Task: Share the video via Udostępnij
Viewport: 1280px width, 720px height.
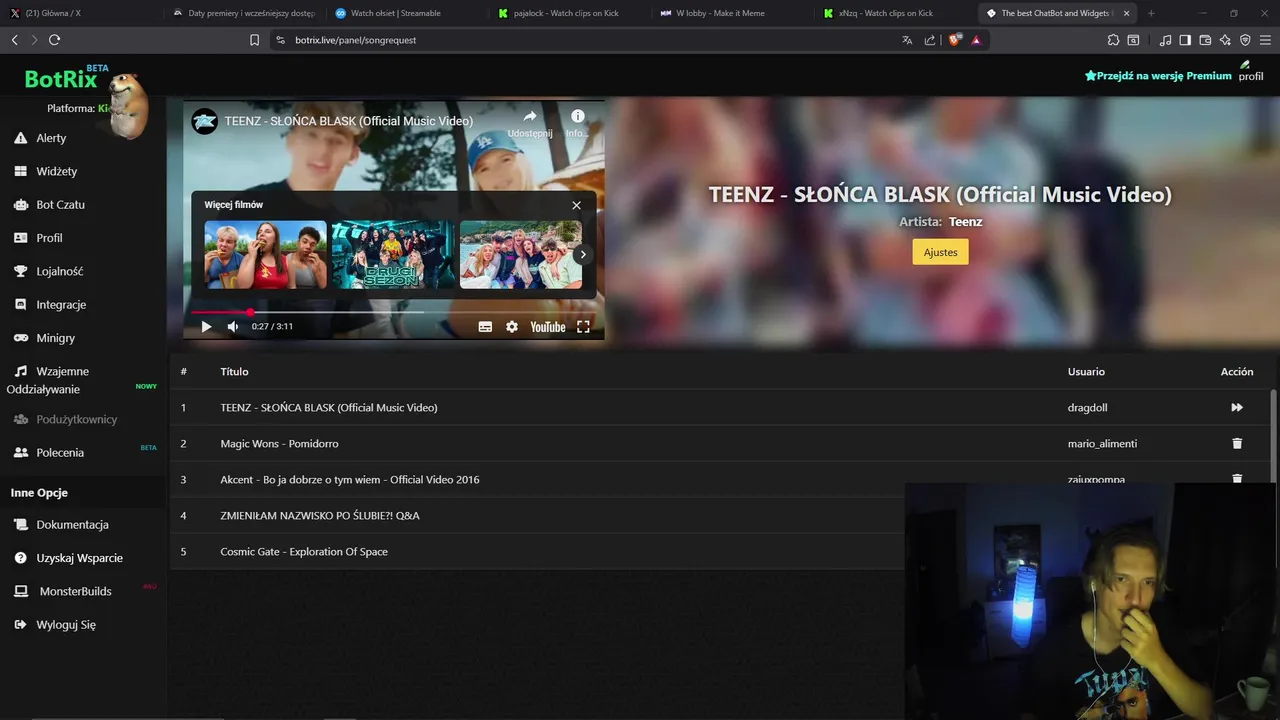Action: pyautogui.click(x=530, y=123)
